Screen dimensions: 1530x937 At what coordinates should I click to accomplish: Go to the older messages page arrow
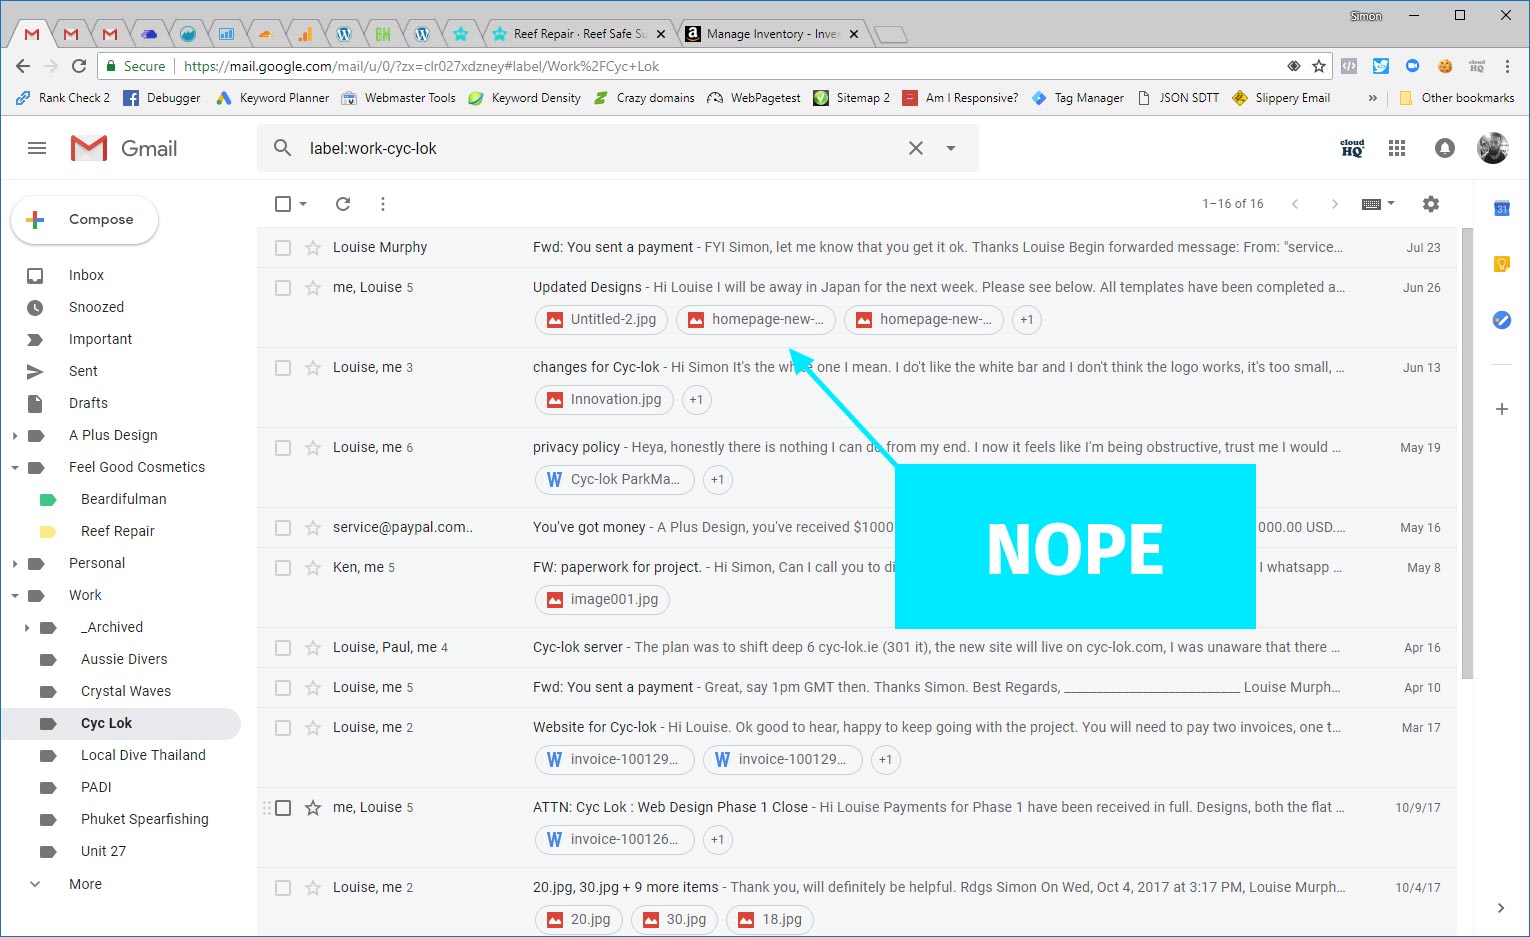tap(1334, 204)
